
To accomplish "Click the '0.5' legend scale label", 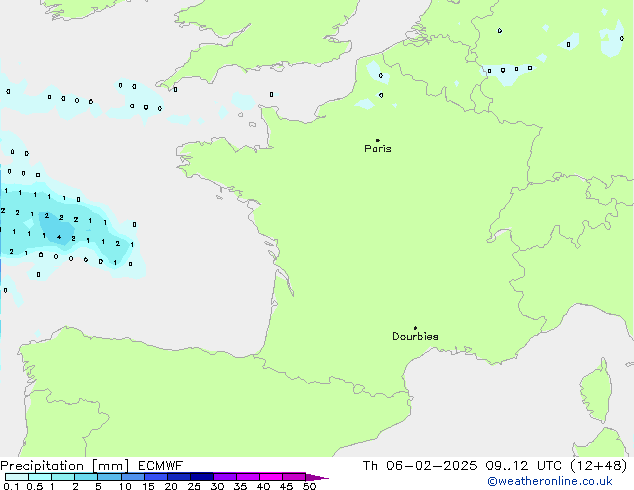I will [x=34, y=486].
